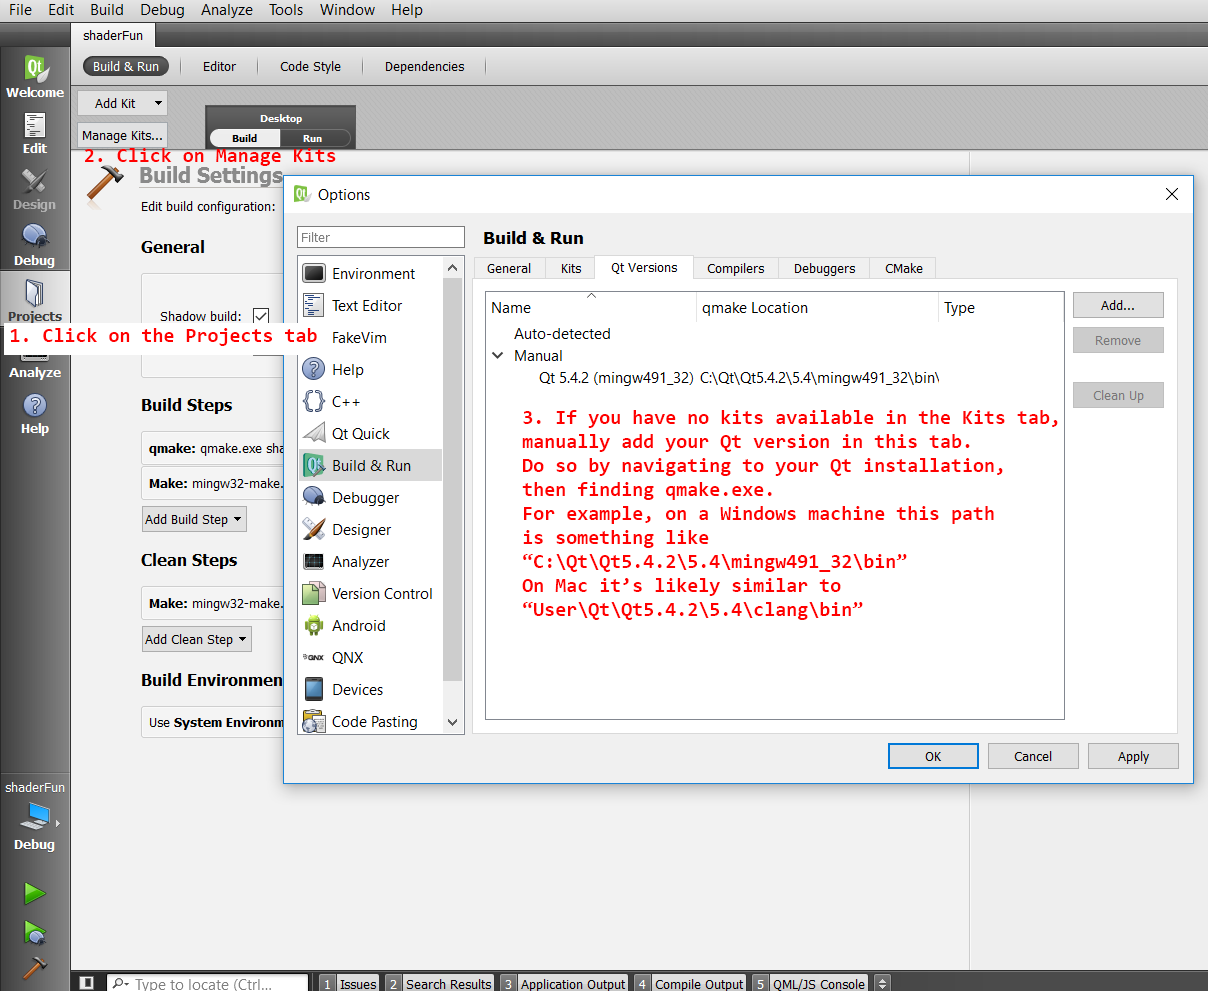Switch to Edit mode in sidebar

click(35, 133)
